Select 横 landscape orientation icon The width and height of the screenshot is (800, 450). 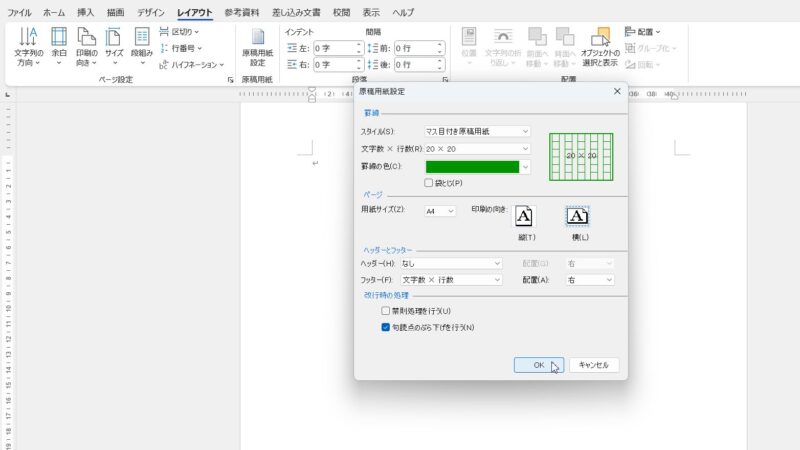(578, 216)
